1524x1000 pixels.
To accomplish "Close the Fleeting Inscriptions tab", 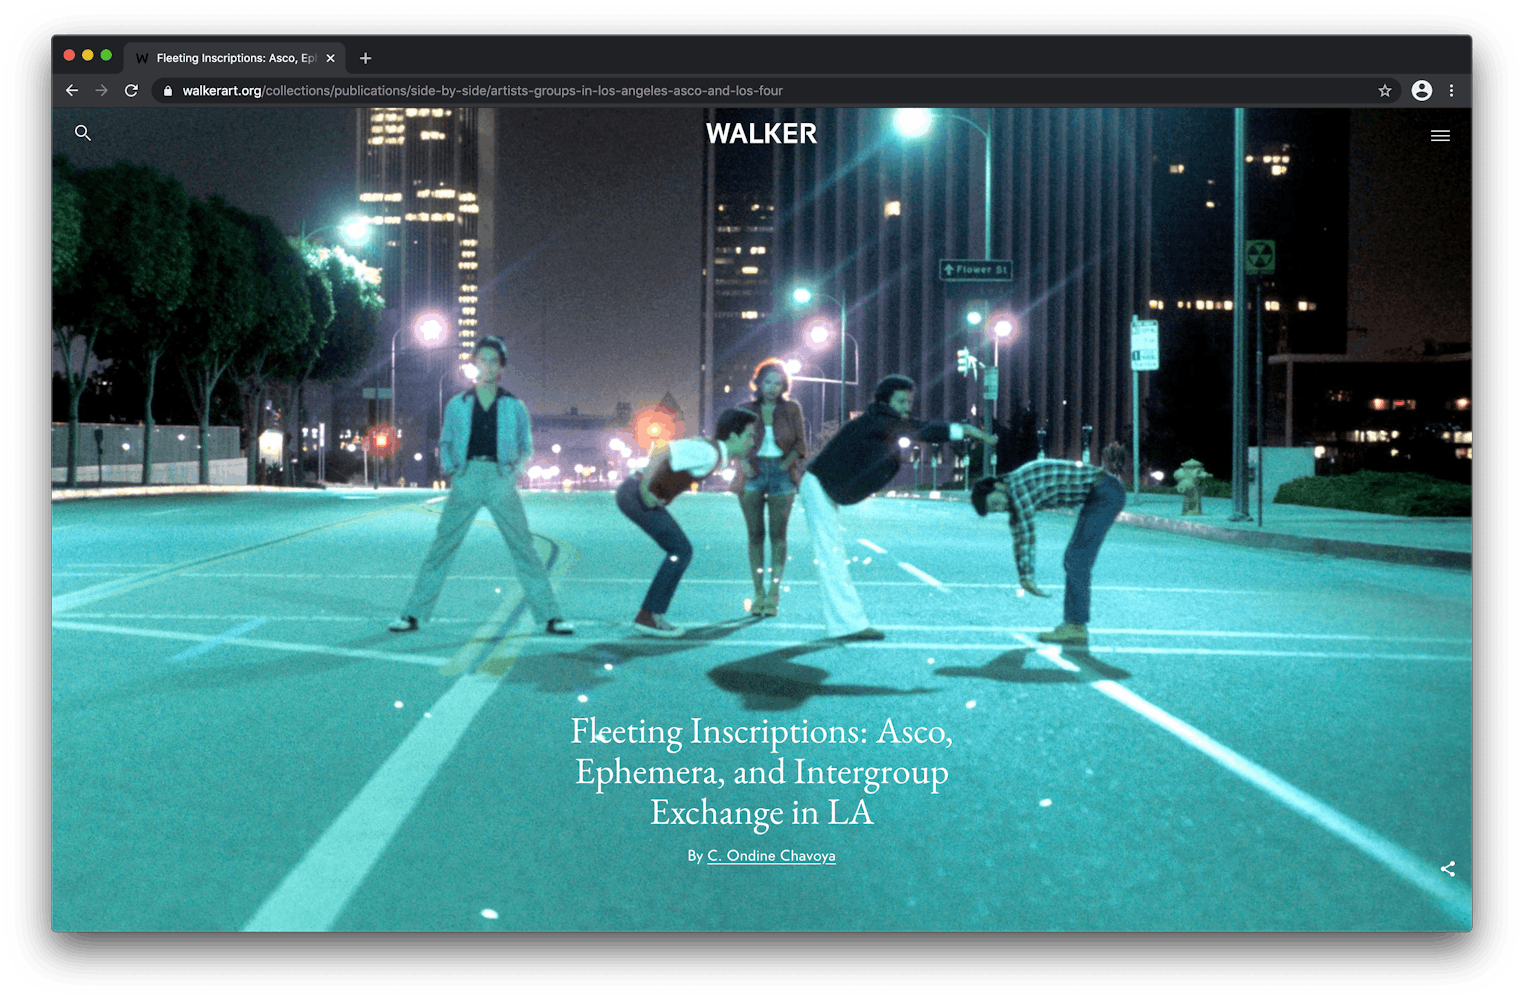I will tap(331, 58).
